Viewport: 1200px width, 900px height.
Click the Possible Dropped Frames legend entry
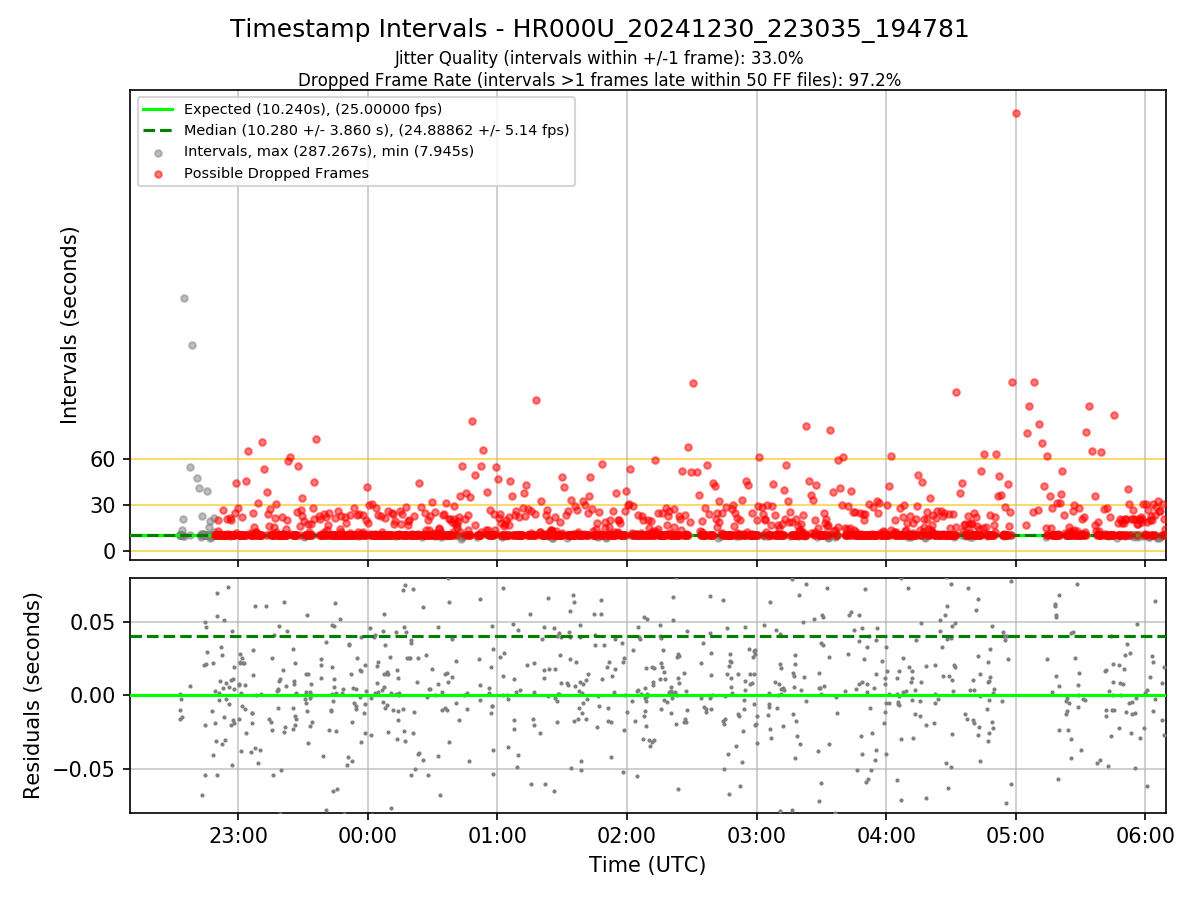click(x=261, y=173)
